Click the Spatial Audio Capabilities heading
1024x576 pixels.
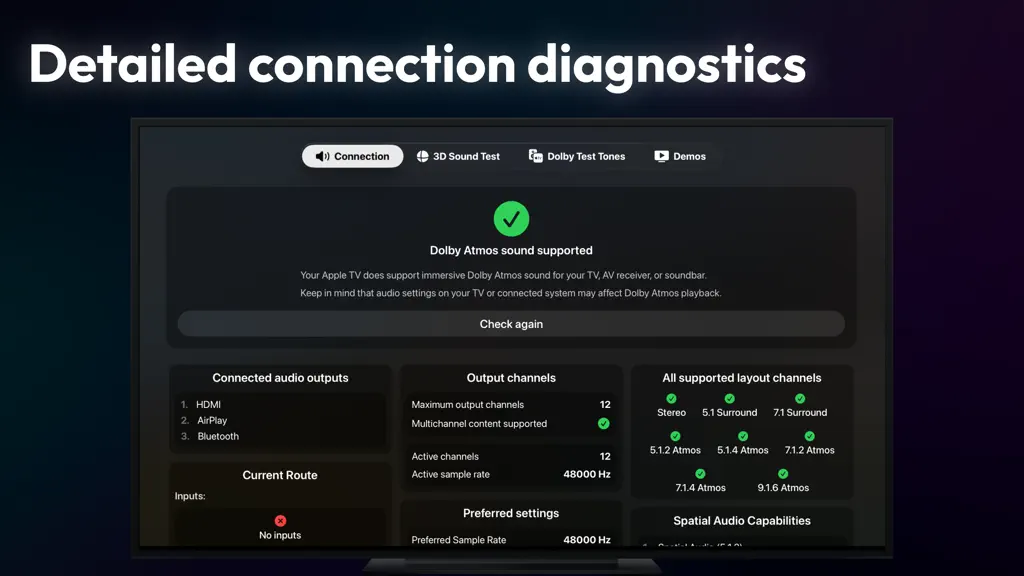click(x=742, y=520)
